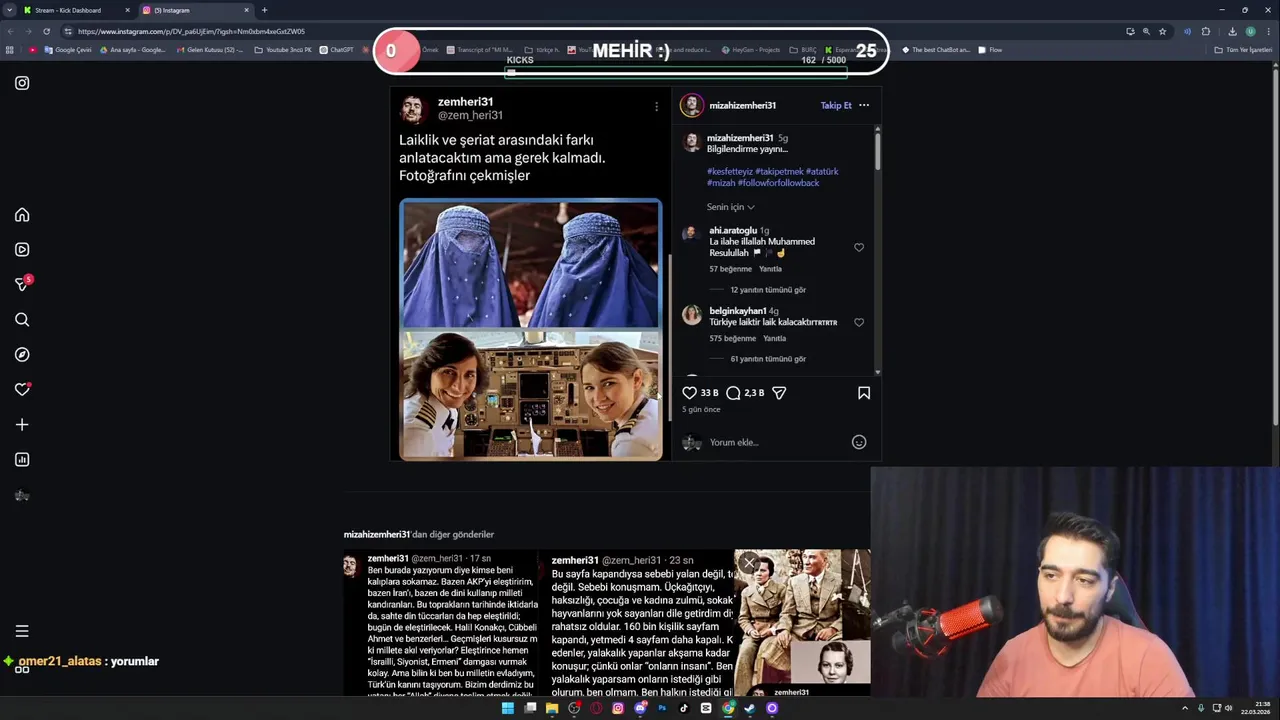The height and width of the screenshot is (720, 1280).
Task: Show hidden system tray icons
Action: 1185,708
